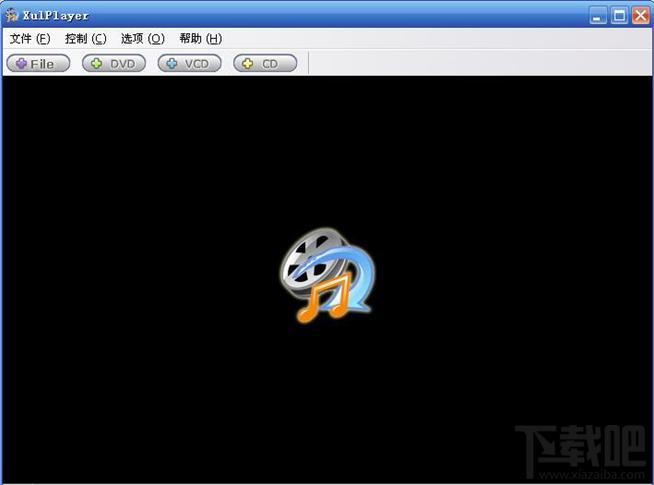Click the VCD button in the toolbar
Image resolution: width=654 pixels, height=485 pixels.
pyautogui.click(x=189, y=63)
